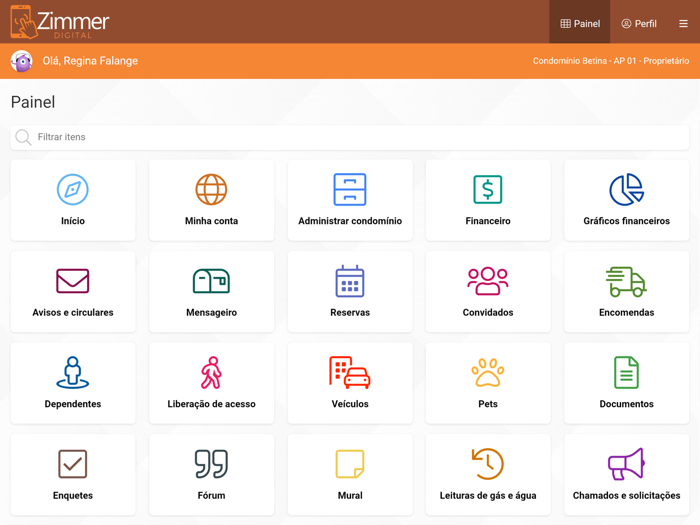Image resolution: width=700 pixels, height=525 pixels.
Task: Click the greeting Olá, Regina Falange
Action: click(90, 61)
